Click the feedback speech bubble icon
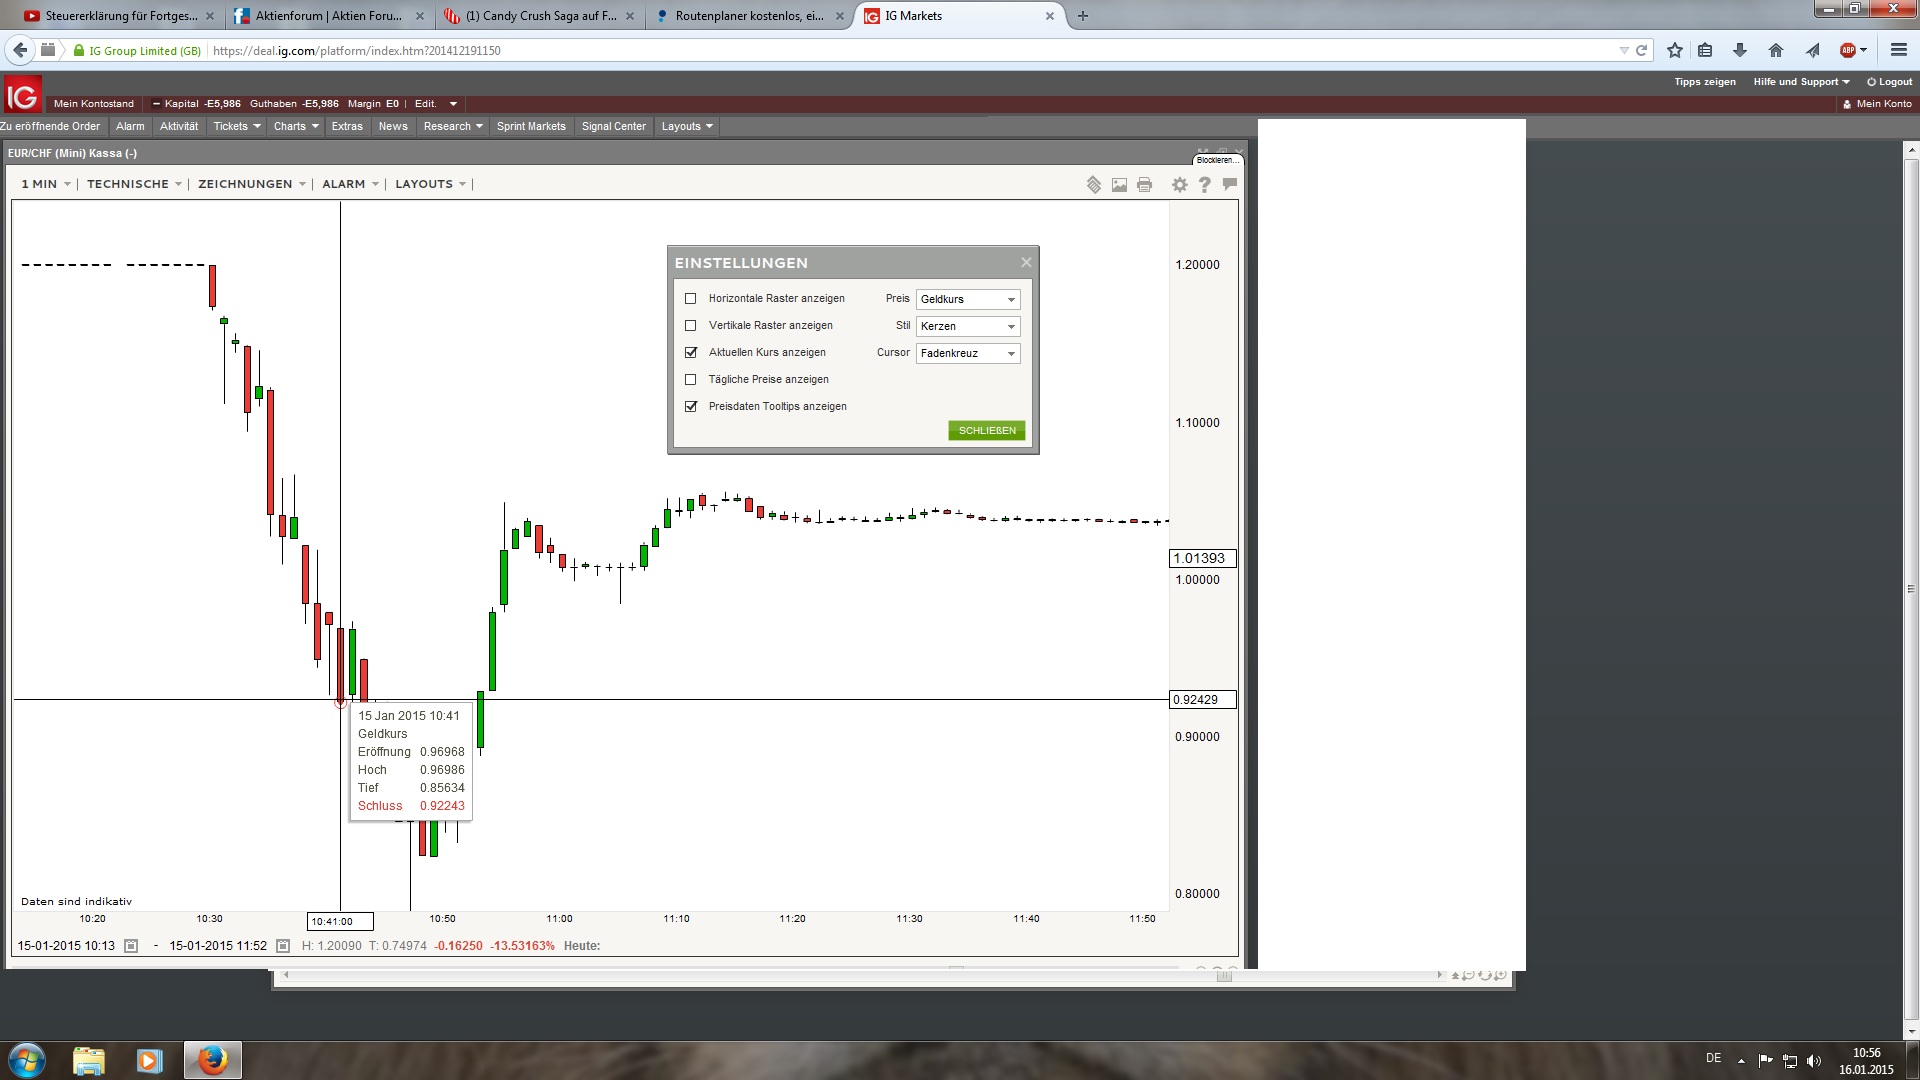 click(x=1229, y=184)
